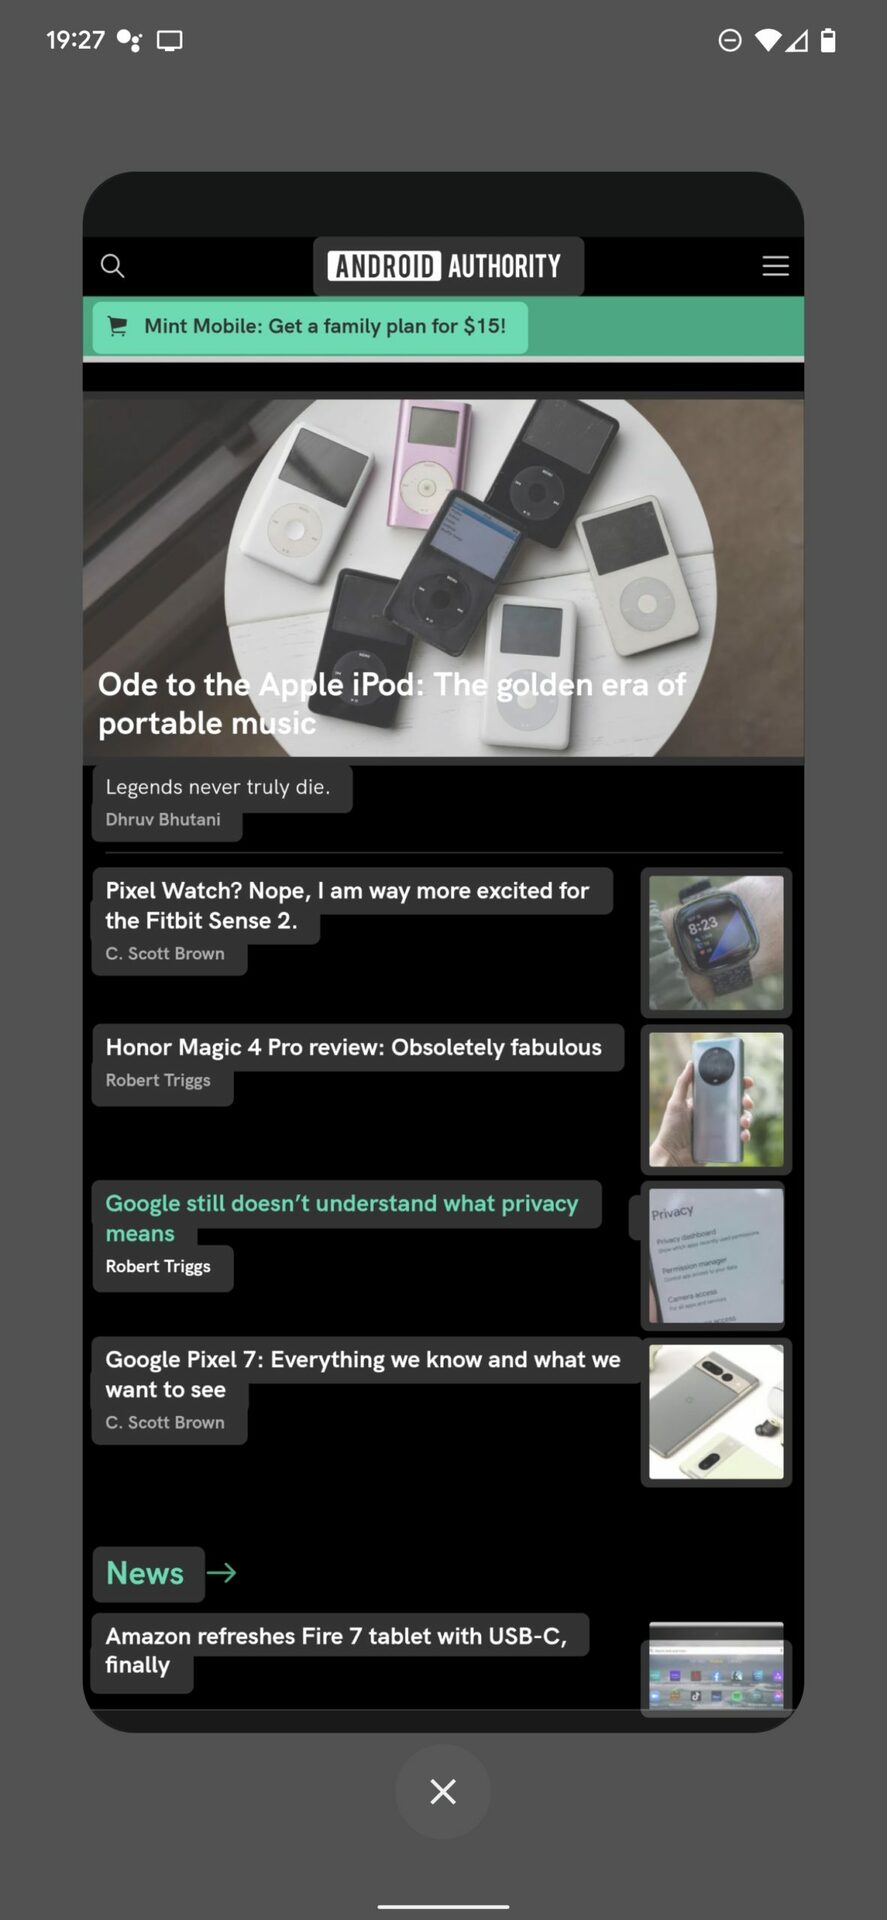
Task: Tap the do-not-disturb status icon
Action: (x=730, y=40)
